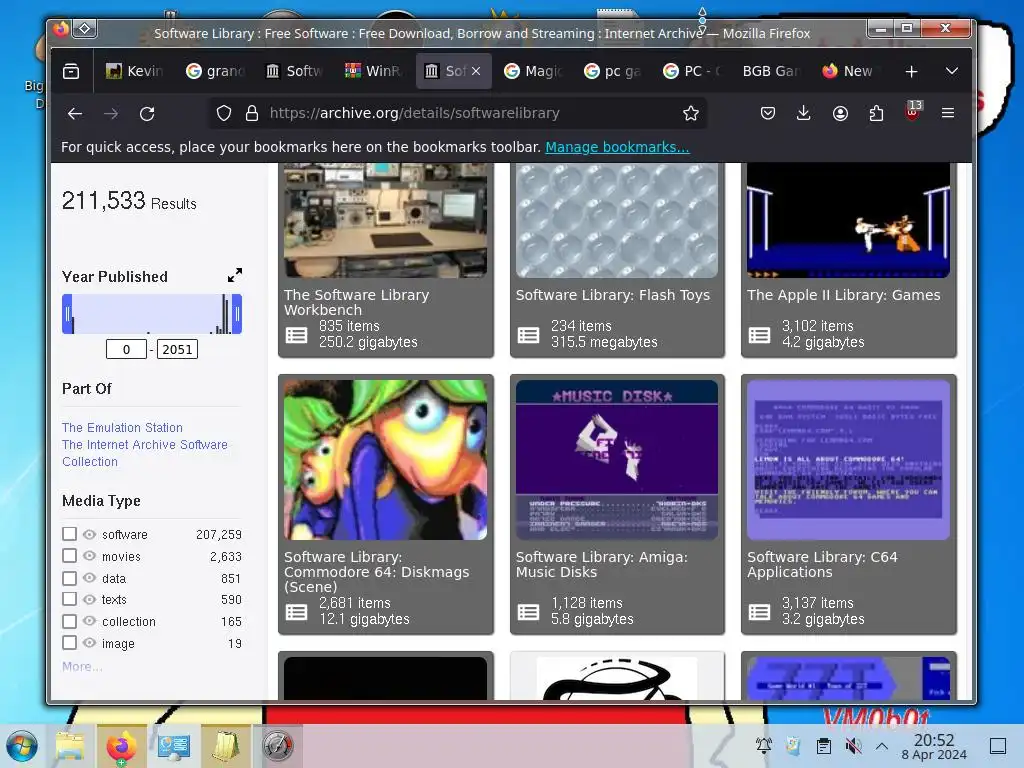Screen dimensions: 1024x768
Task: Toggle the eye icon for texts
Action: pos(89,599)
